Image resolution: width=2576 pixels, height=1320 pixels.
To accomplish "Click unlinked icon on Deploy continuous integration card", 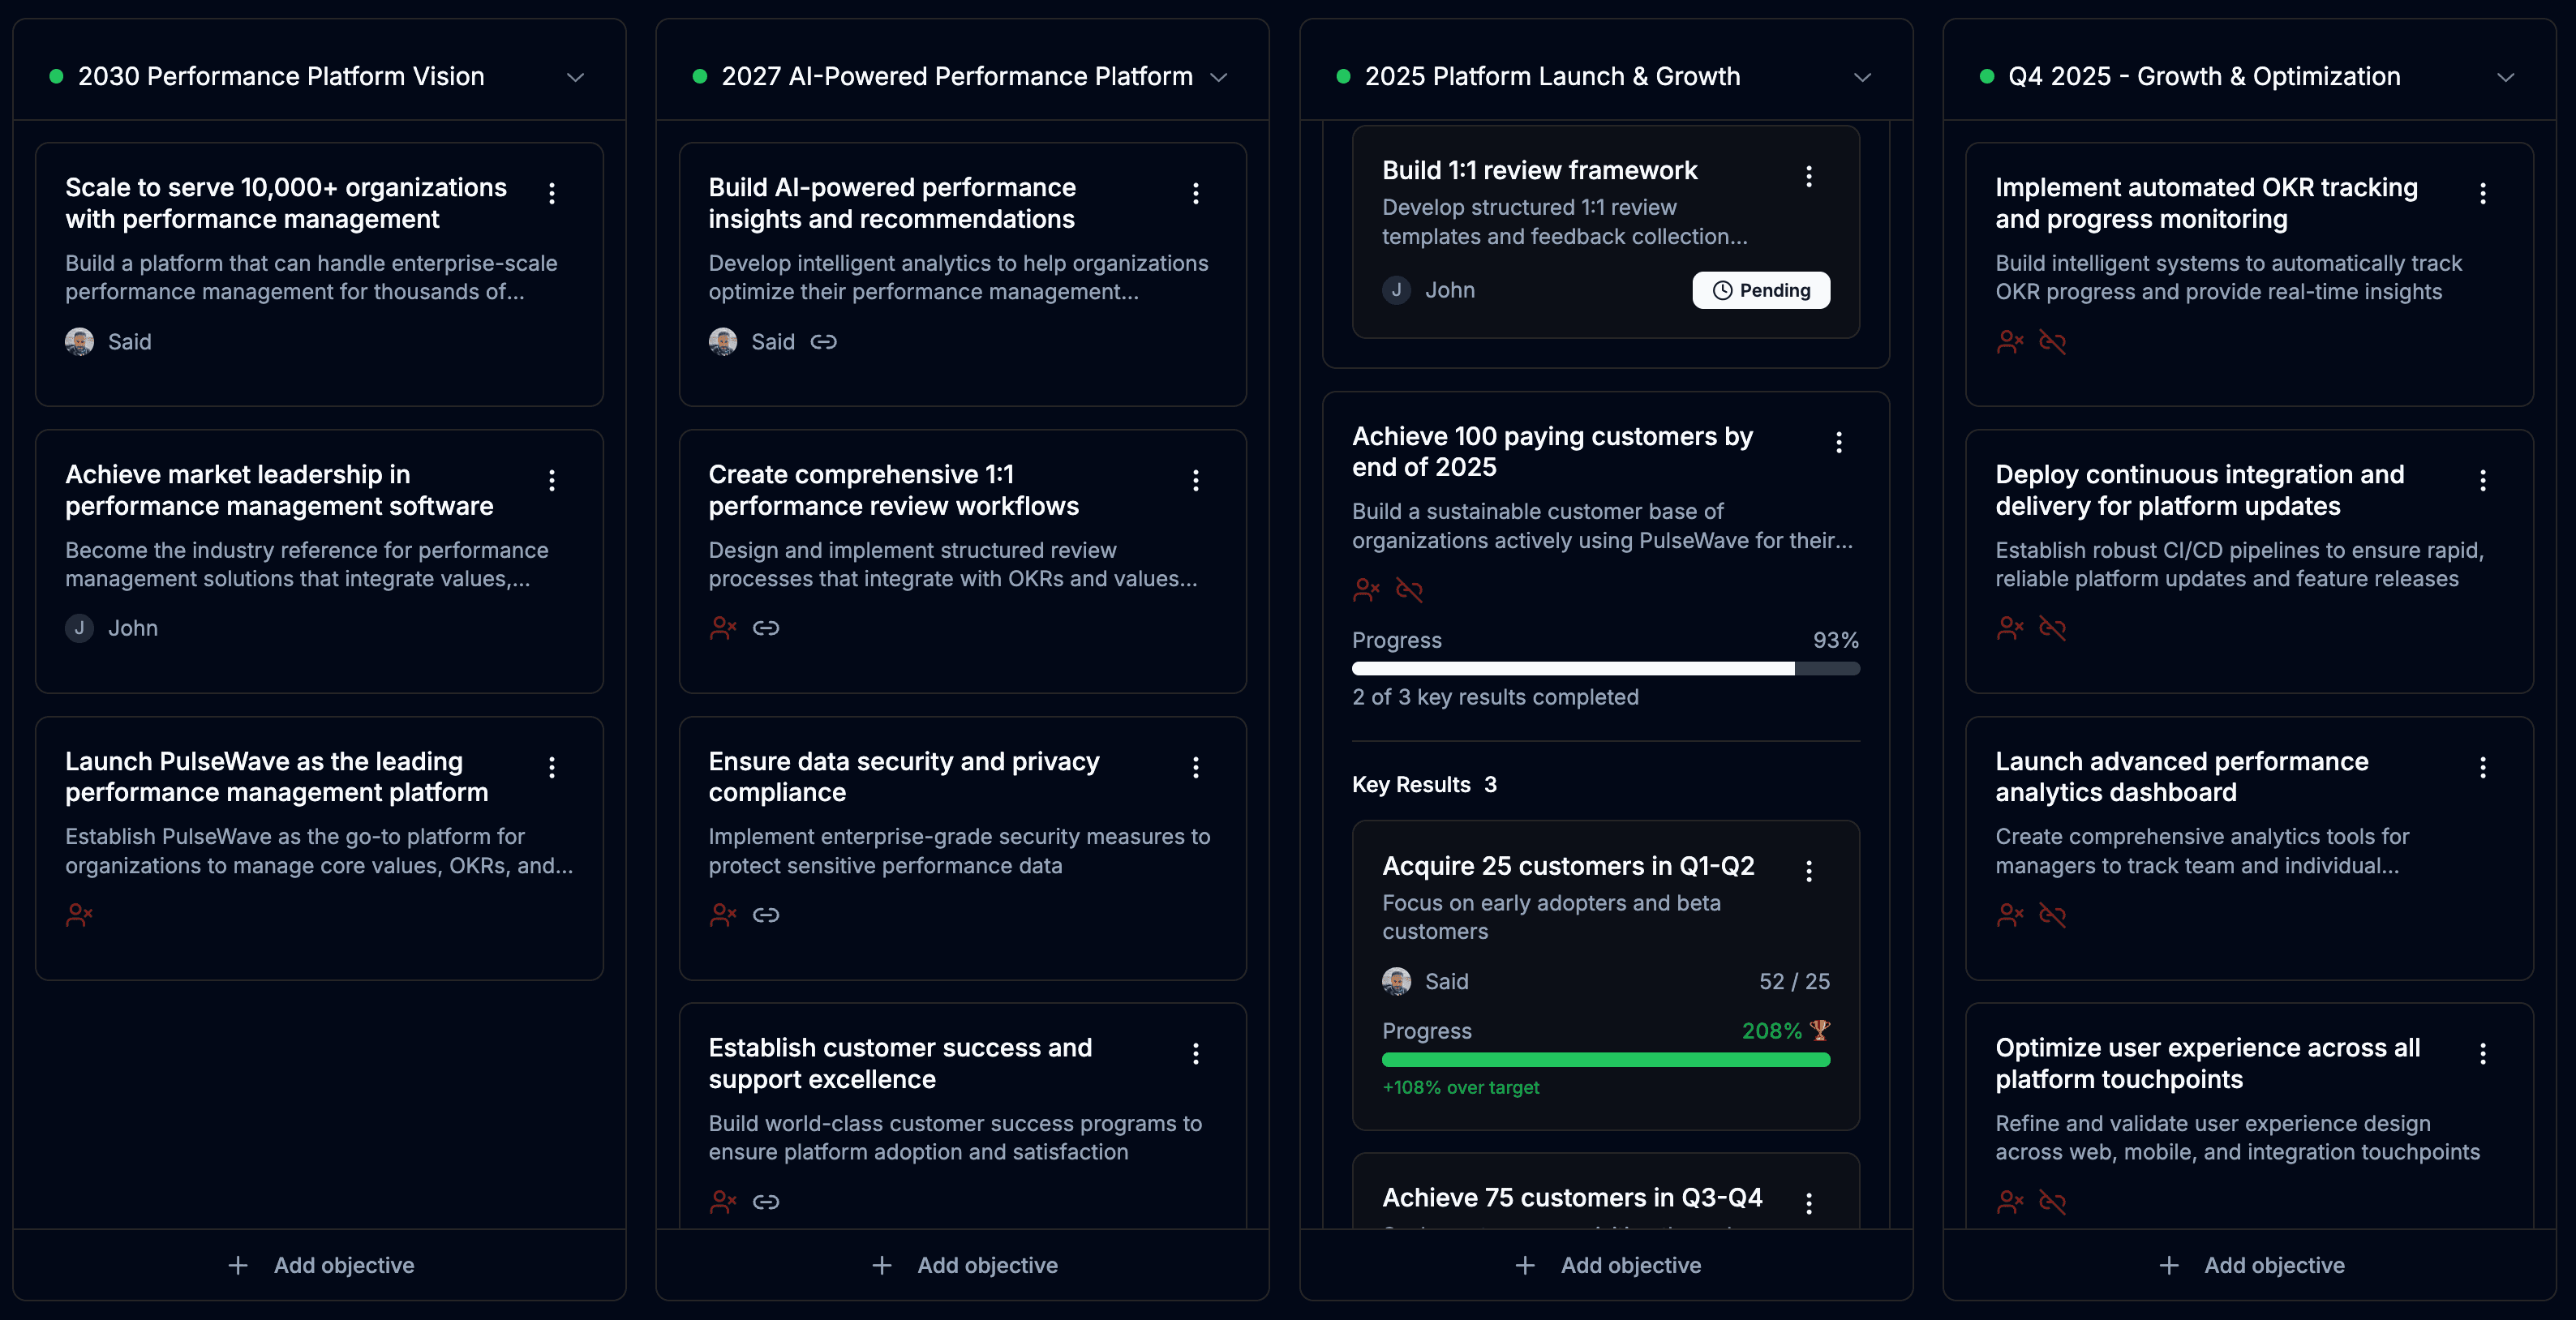I will click(x=2052, y=628).
